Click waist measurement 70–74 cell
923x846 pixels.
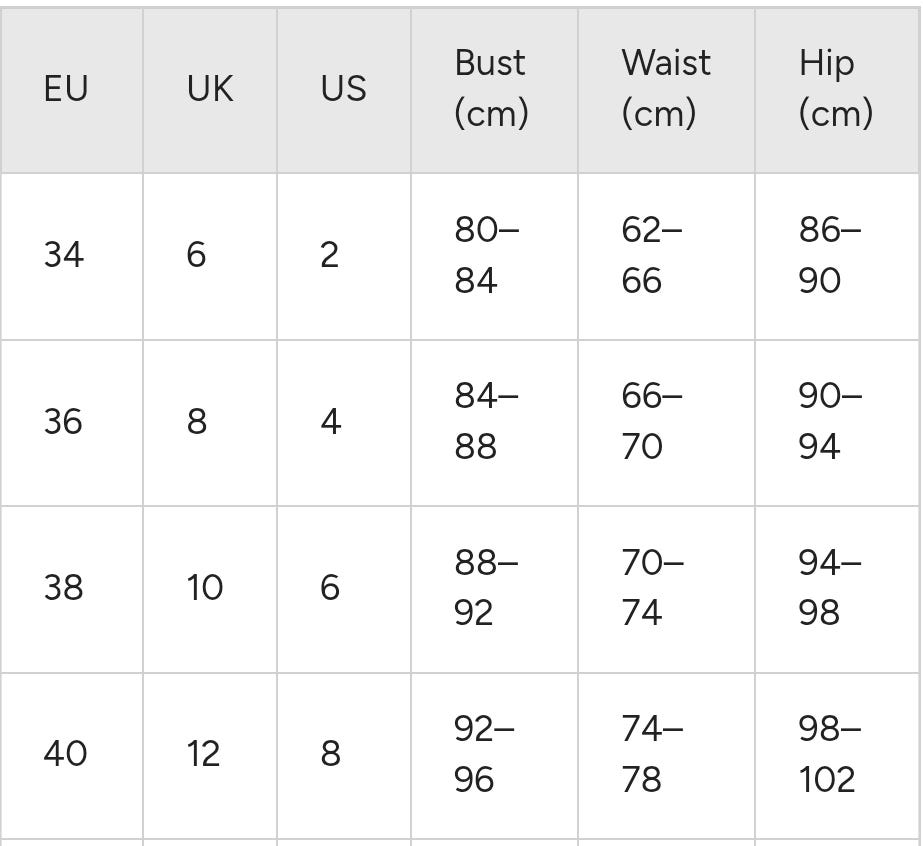click(x=652, y=587)
